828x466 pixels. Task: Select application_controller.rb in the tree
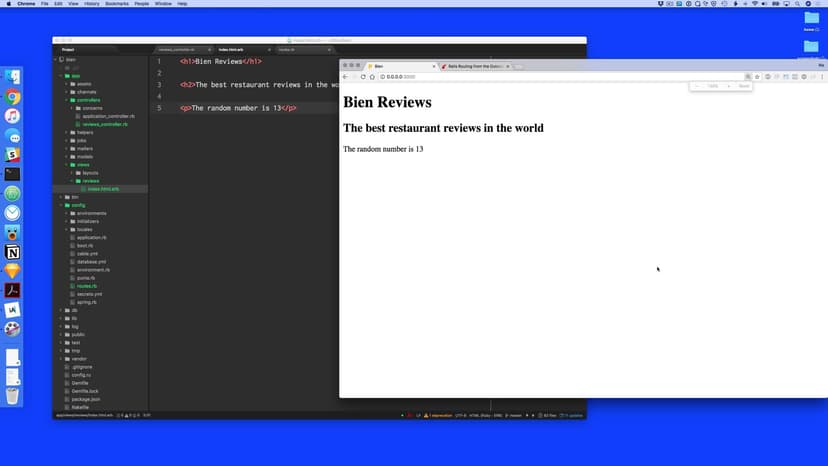(x=108, y=116)
